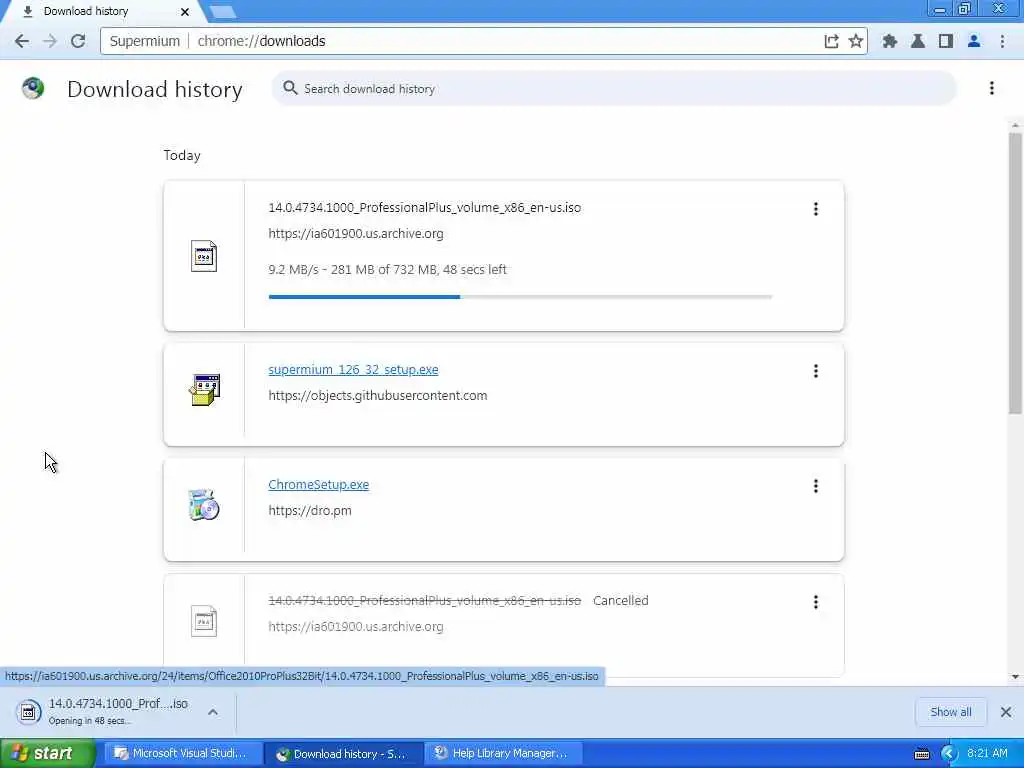Click the file icon of the downloading ISO
Viewport: 1024px width, 768px height.
(x=204, y=256)
